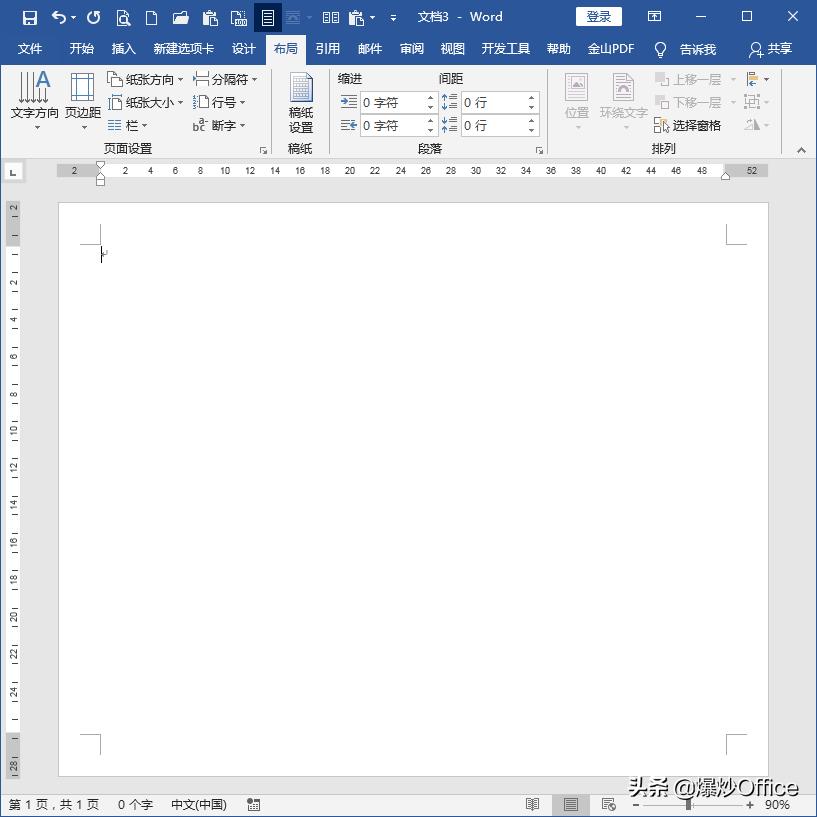
Task: Click the Share (共享) button
Action: 771,49
